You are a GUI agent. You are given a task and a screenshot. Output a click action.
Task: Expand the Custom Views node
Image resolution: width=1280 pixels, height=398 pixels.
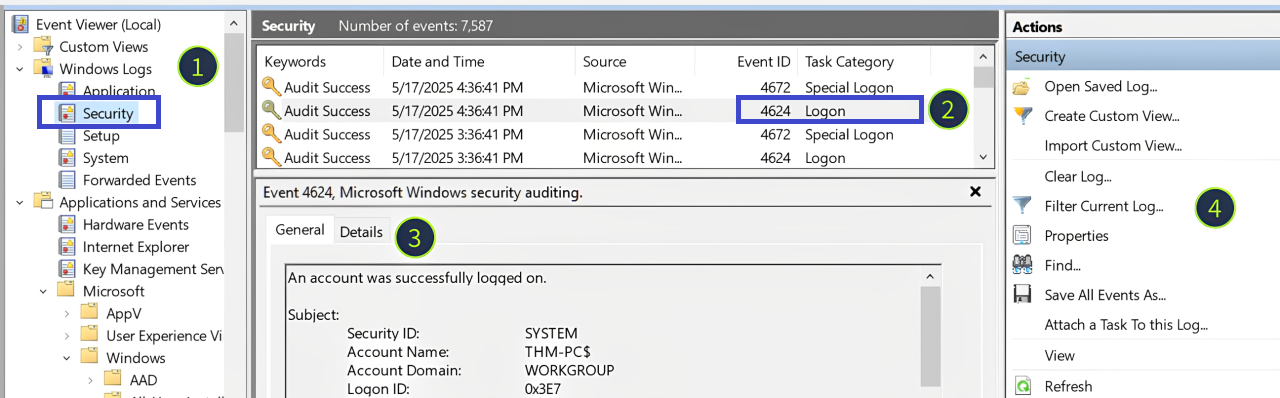pos(21,47)
